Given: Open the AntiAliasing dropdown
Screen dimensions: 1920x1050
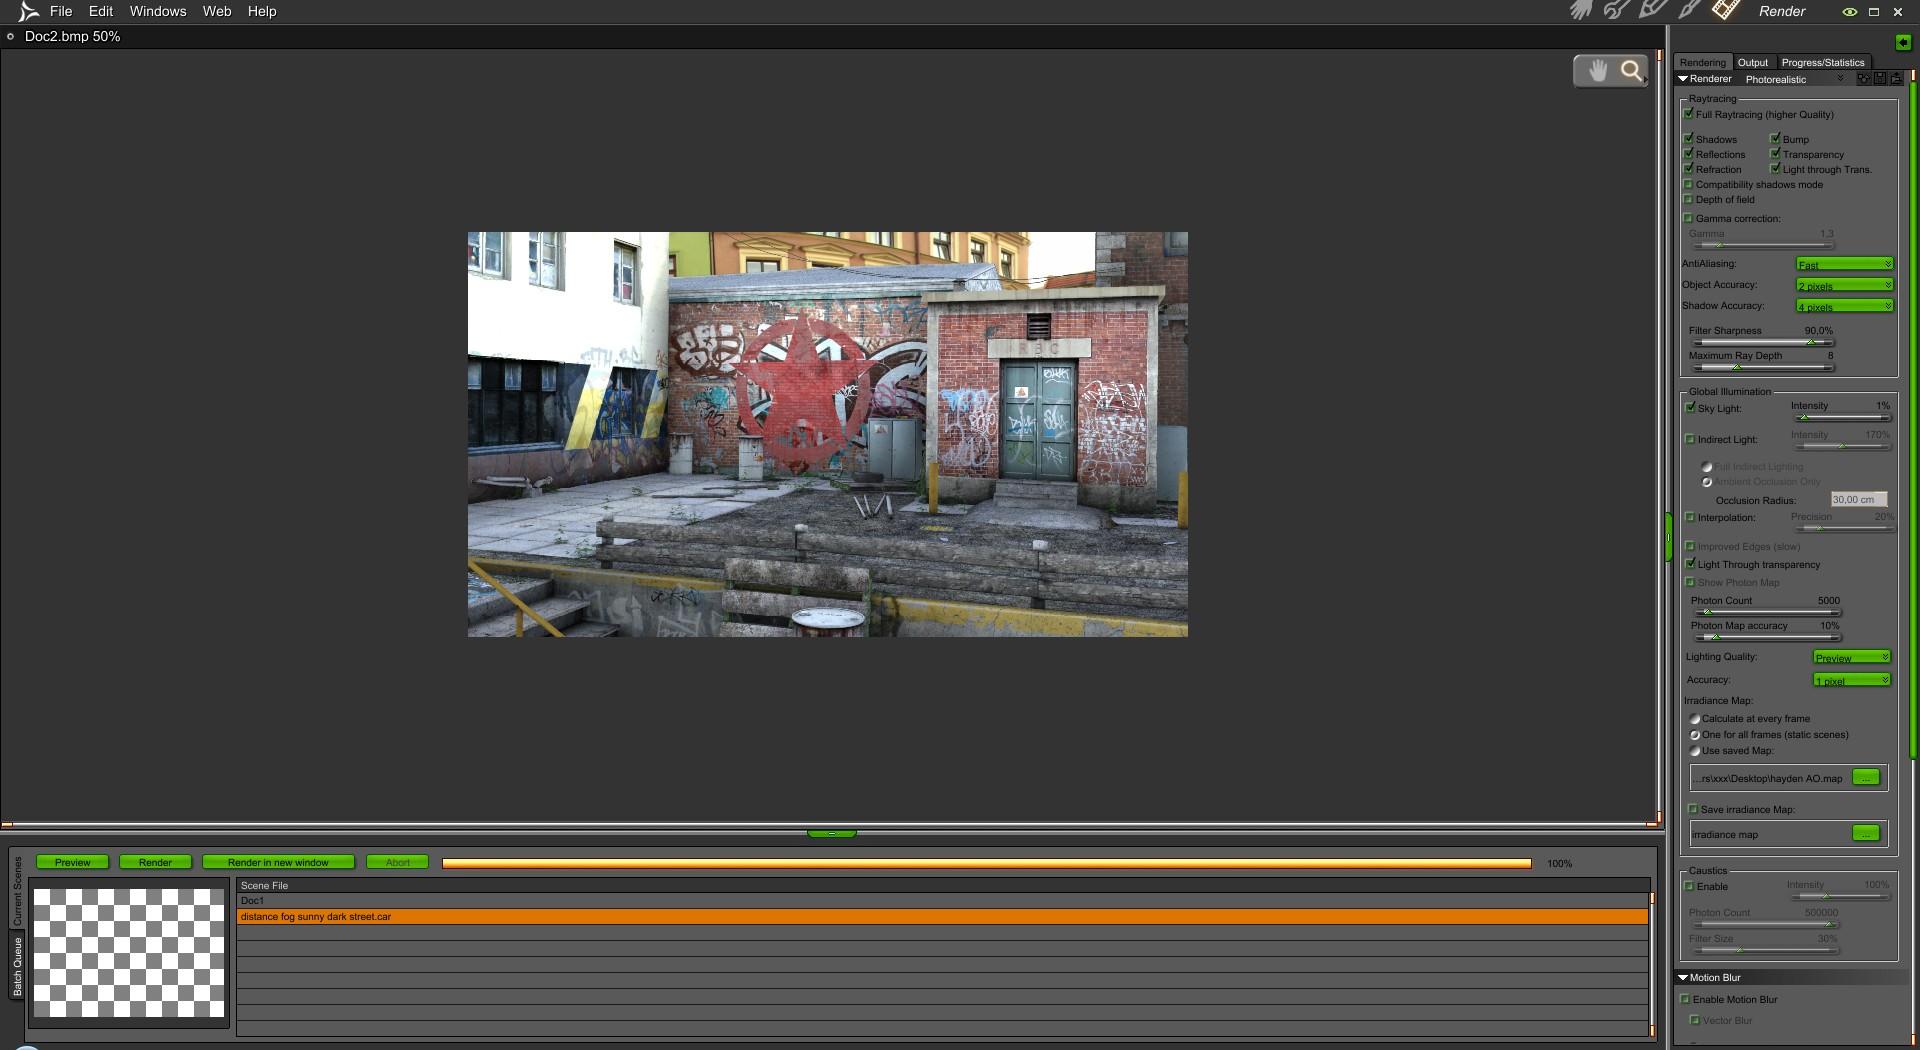Looking at the screenshot, I should (x=1845, y=264).
